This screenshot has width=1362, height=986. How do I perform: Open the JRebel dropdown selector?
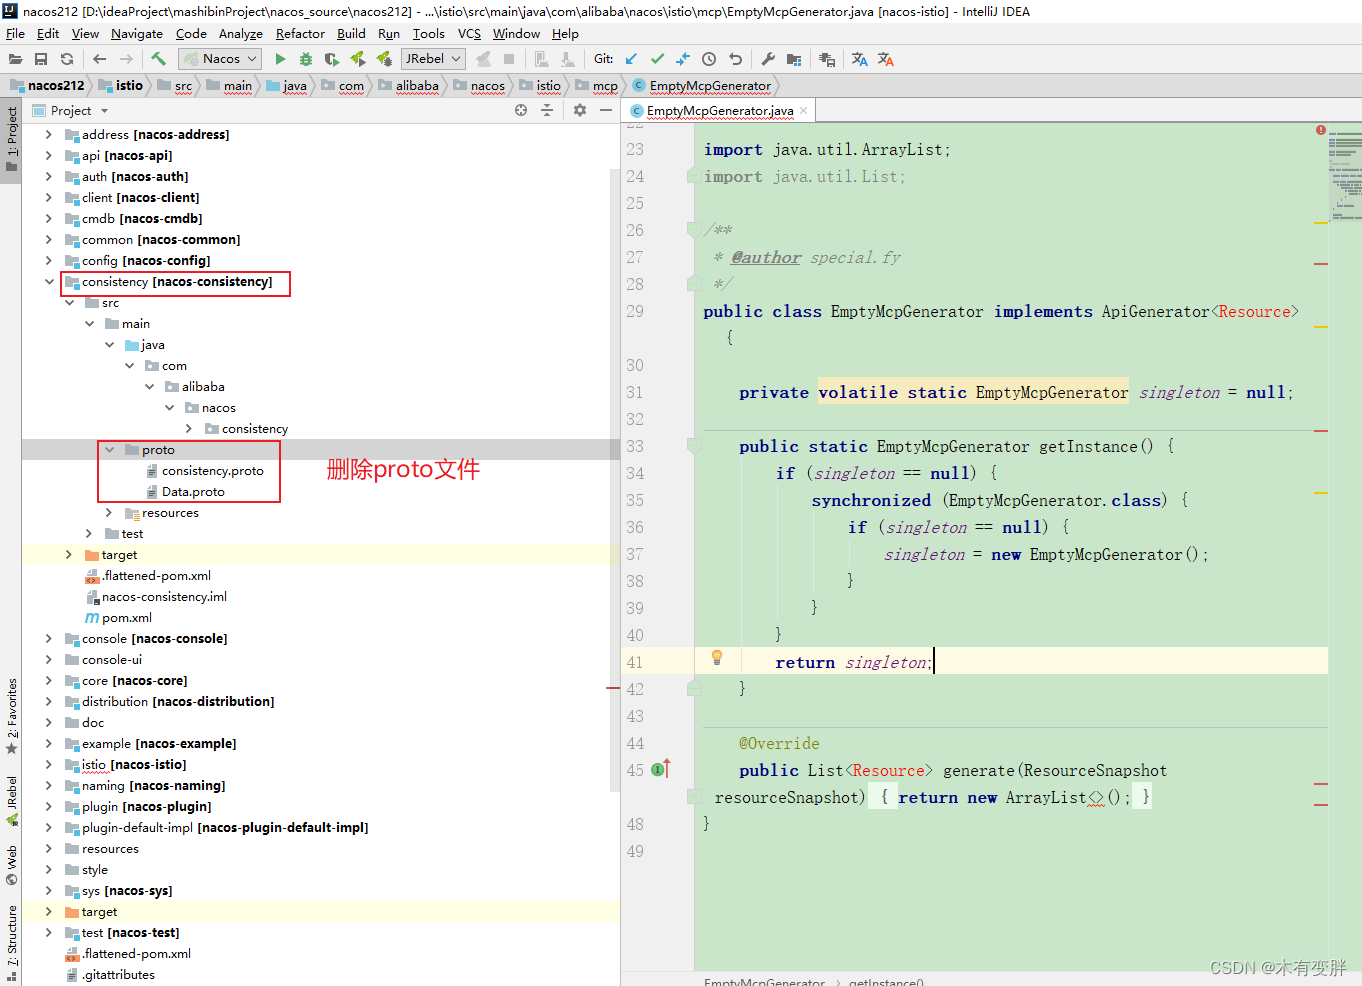pyautogui.click(x=433, y=59)
